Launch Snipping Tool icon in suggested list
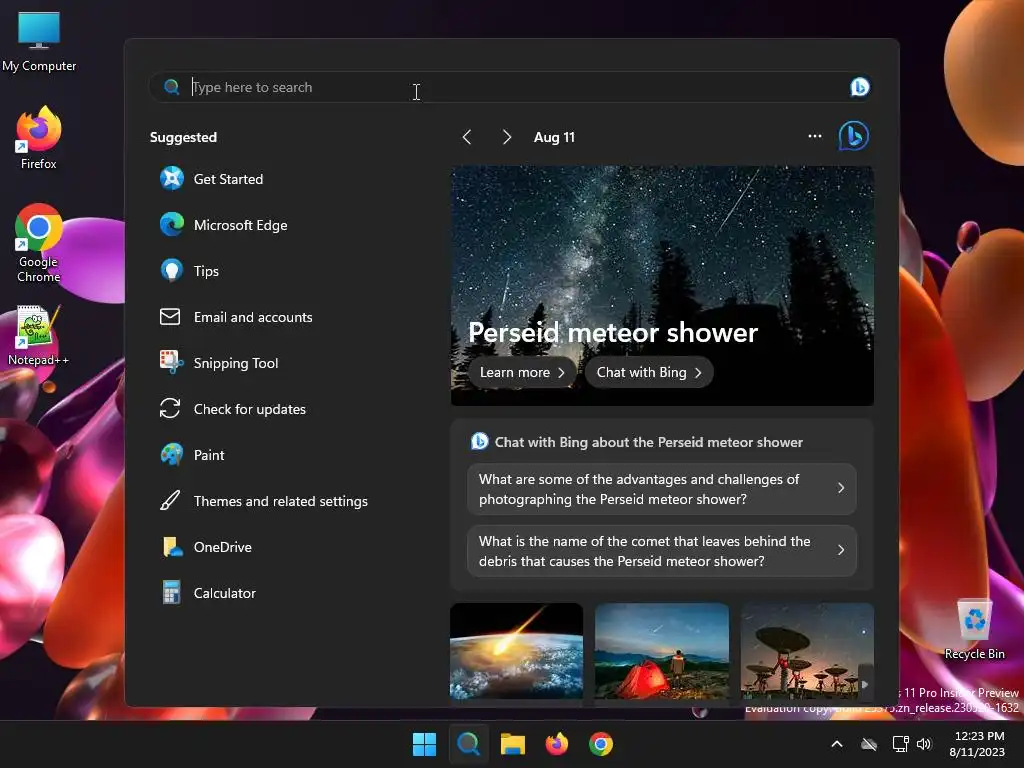The image size is (1024, 768). point(172,362)
